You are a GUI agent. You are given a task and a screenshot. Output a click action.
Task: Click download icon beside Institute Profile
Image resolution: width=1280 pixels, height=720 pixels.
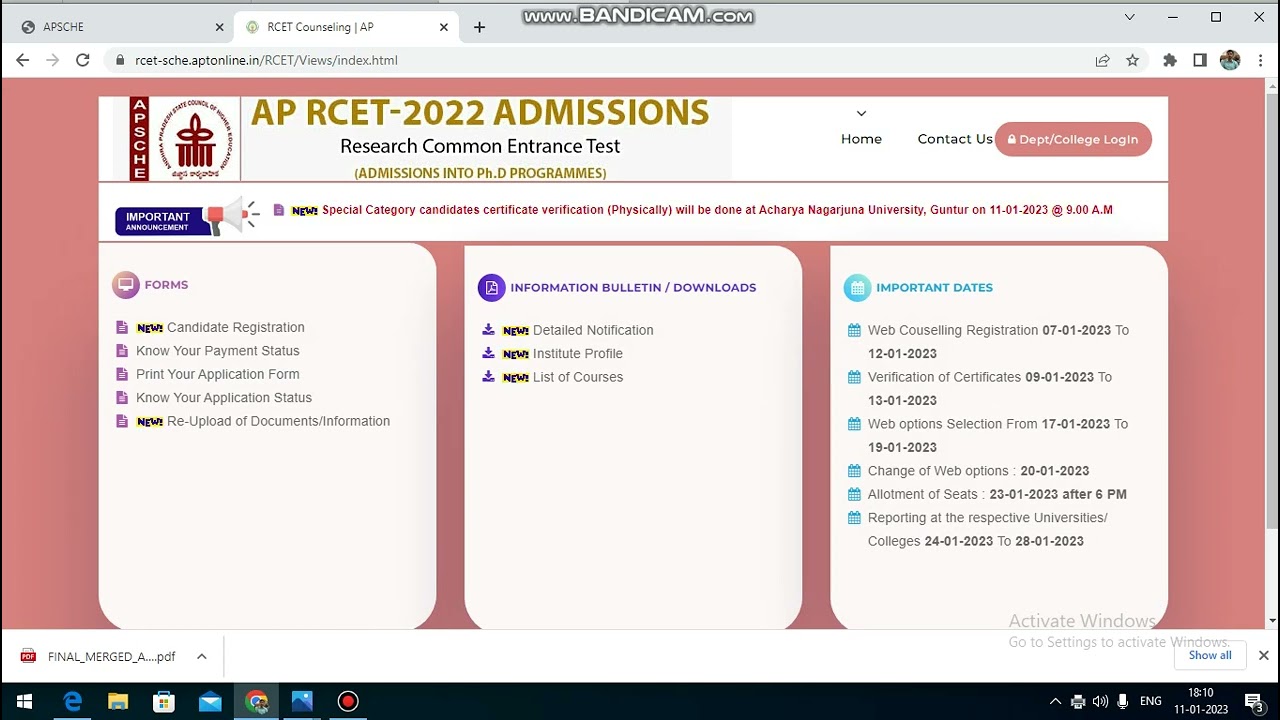pyautogui.click(x=488, y=353)
